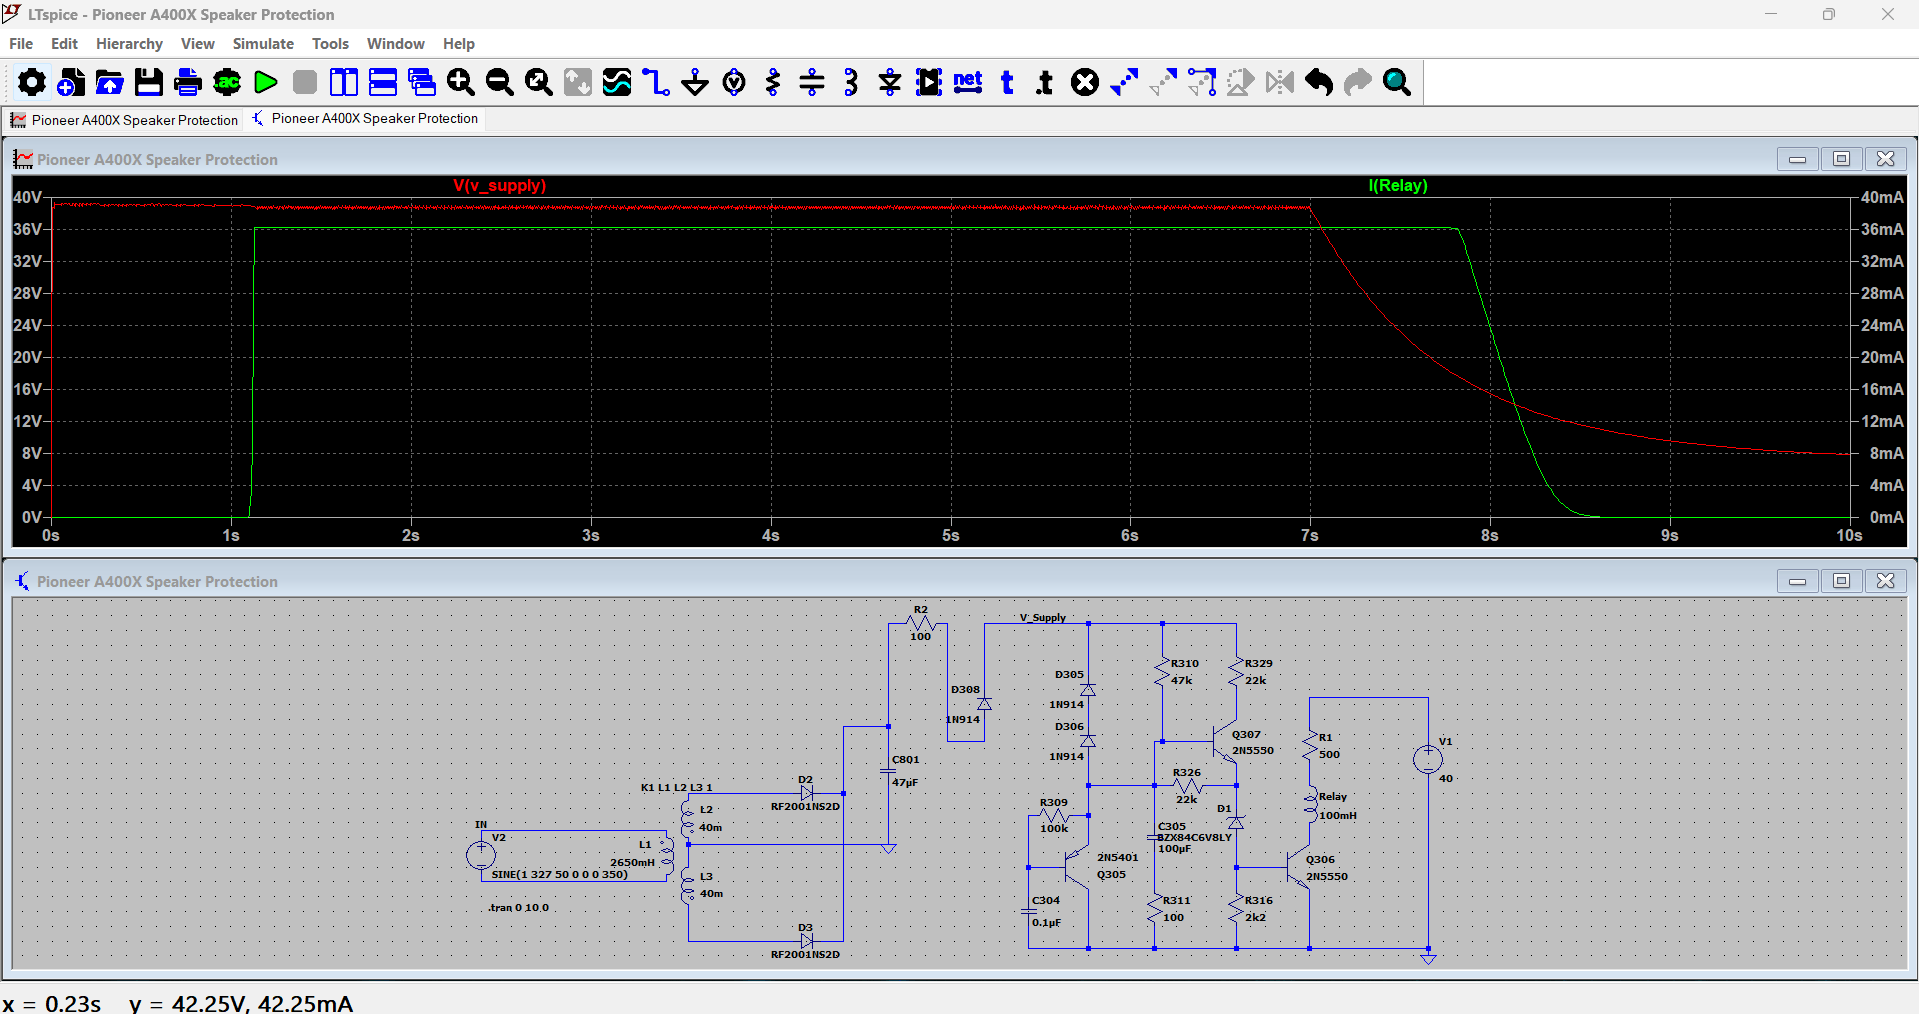Click the Relay 100mH inductor label
Image resolution: width=1919 pixels, height=1014 pixels.
[1338, 806]
